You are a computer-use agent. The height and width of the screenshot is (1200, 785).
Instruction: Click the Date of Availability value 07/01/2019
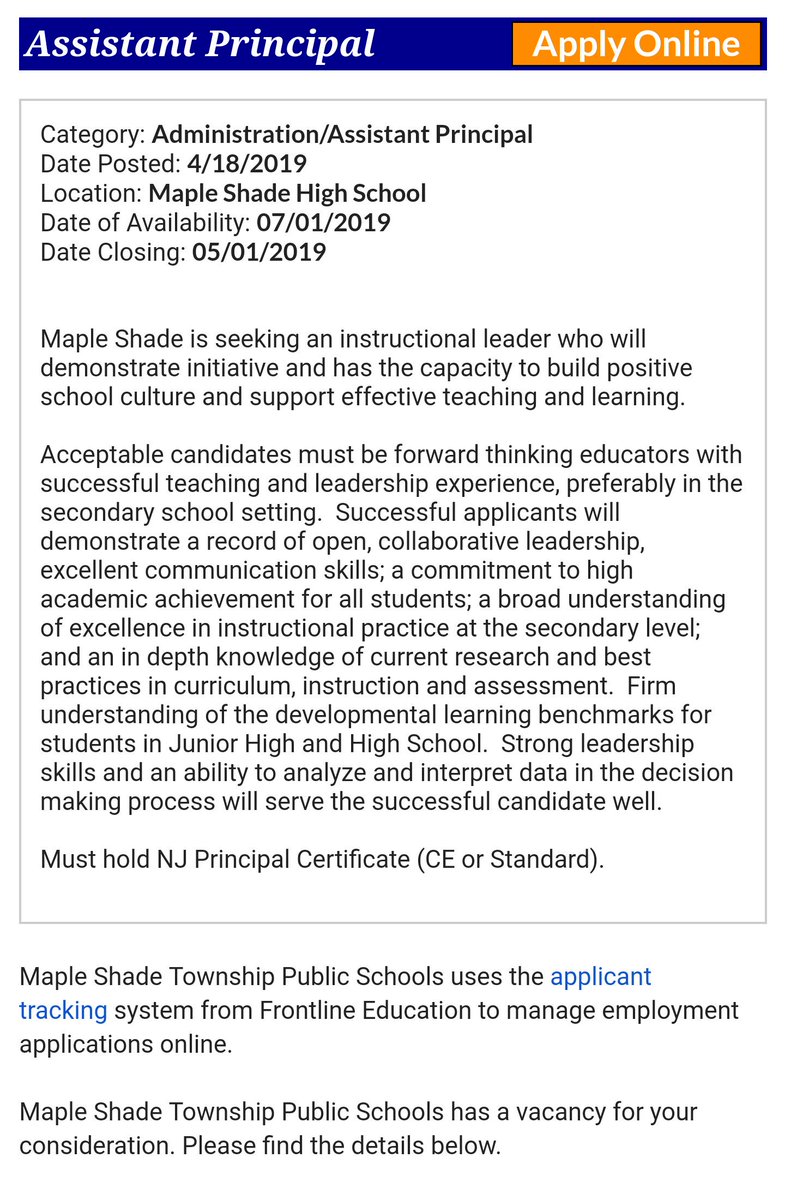pos(323,222)
